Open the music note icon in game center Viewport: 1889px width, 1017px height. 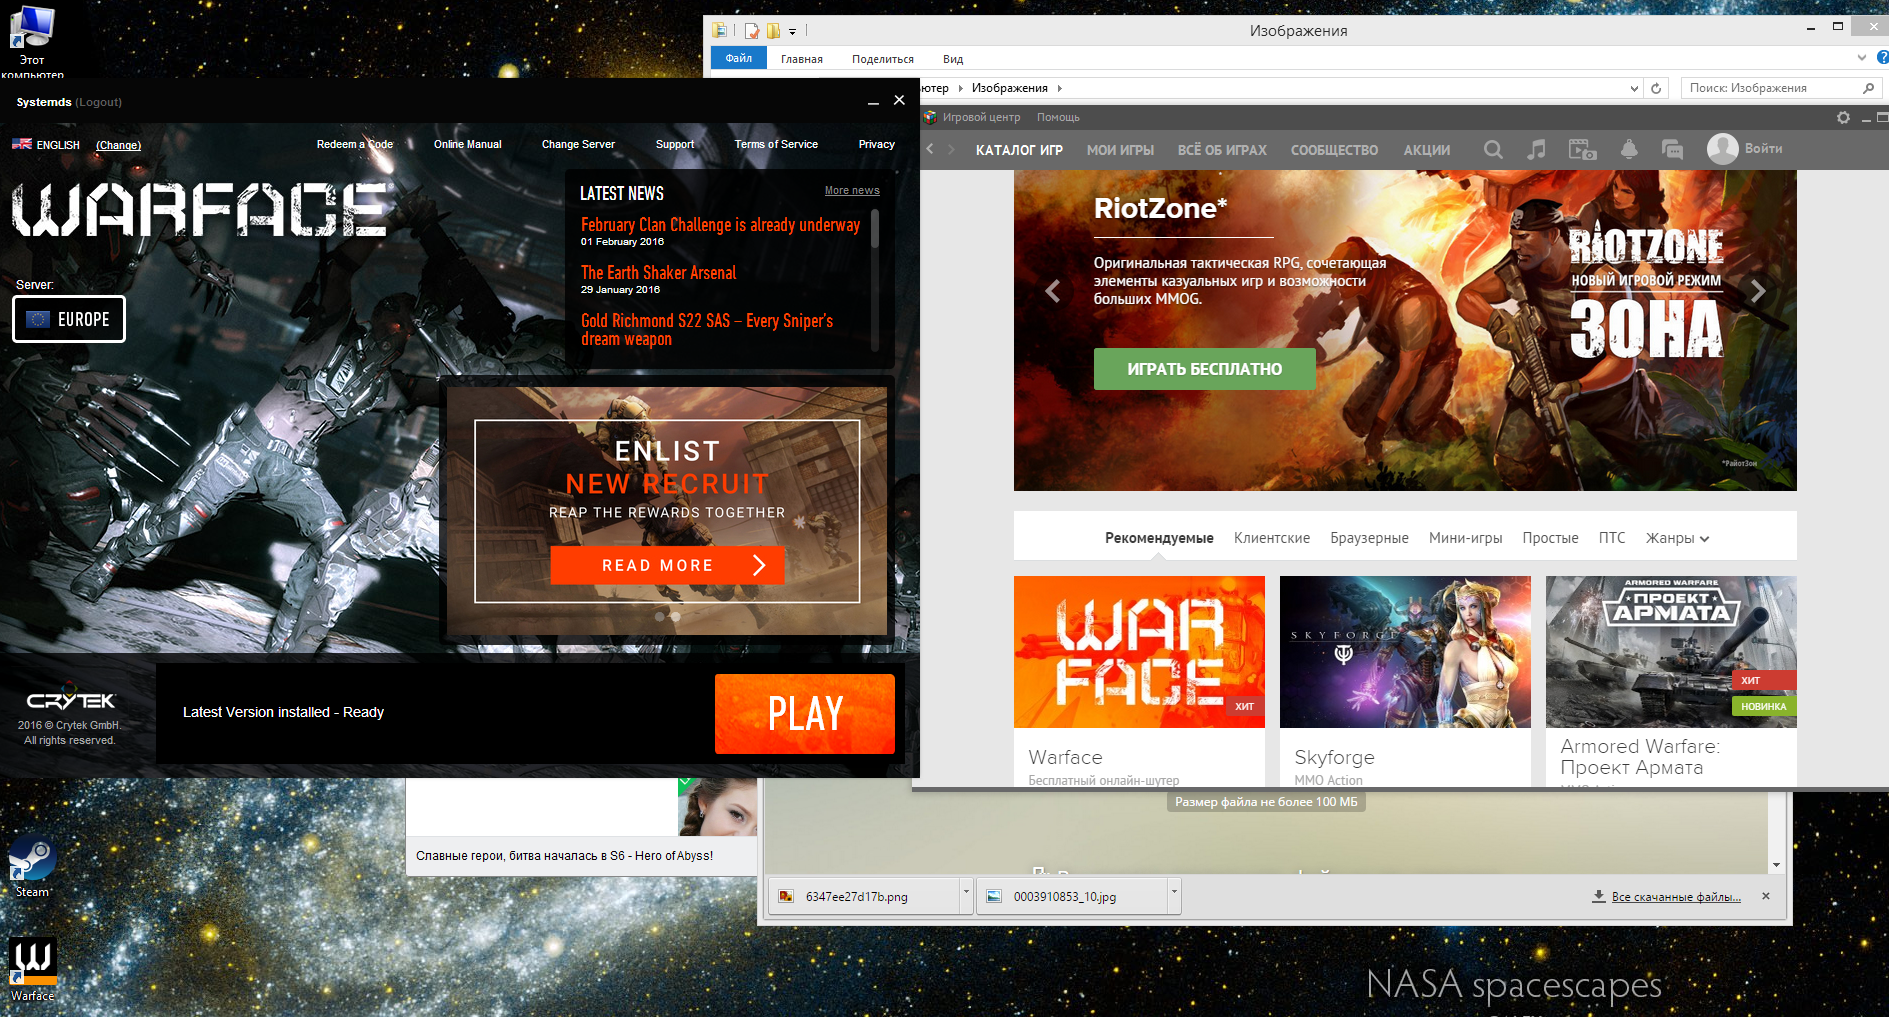1537,150
